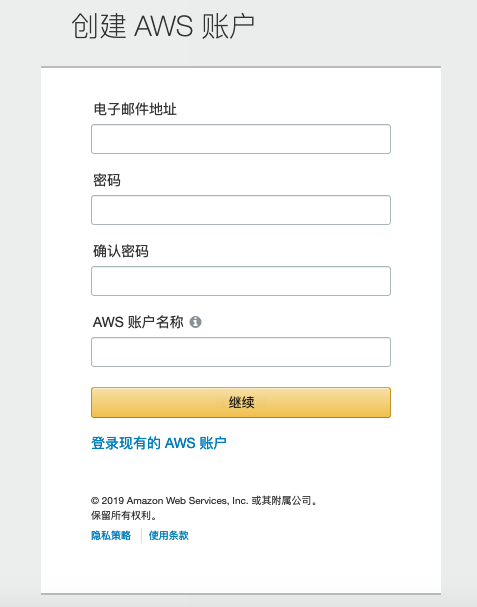Open the 隐私策略 link
Viewport: 477px width, 607px height.
click(111, 535)
